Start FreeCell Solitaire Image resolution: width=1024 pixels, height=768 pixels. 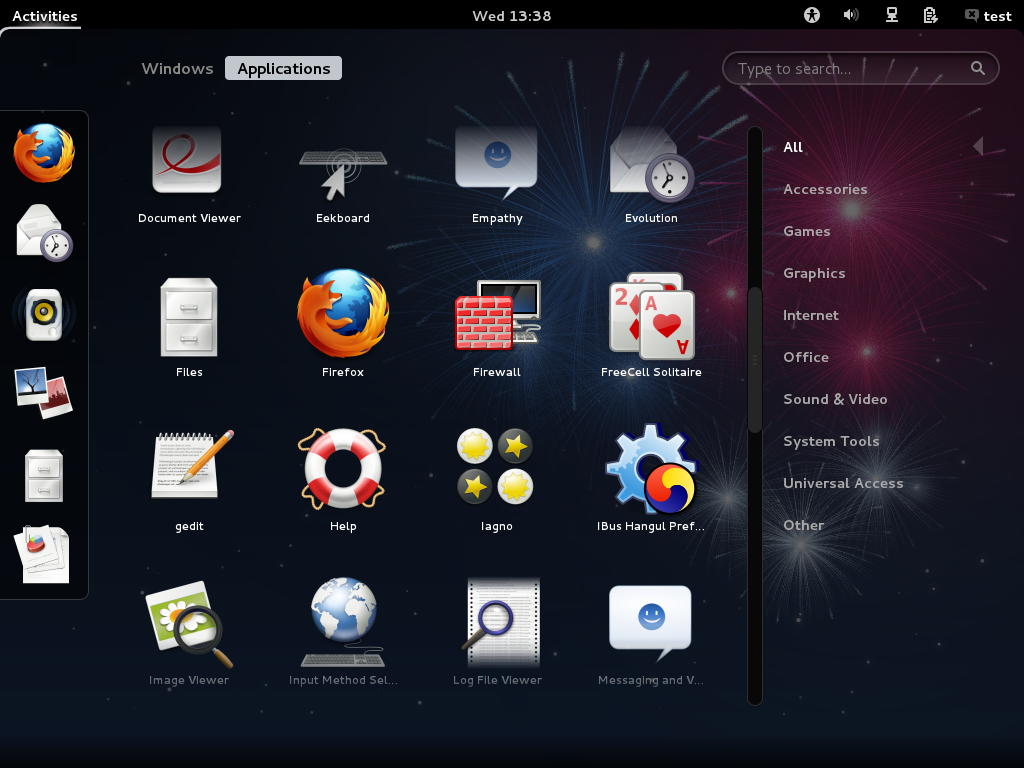tap(651, 325)
